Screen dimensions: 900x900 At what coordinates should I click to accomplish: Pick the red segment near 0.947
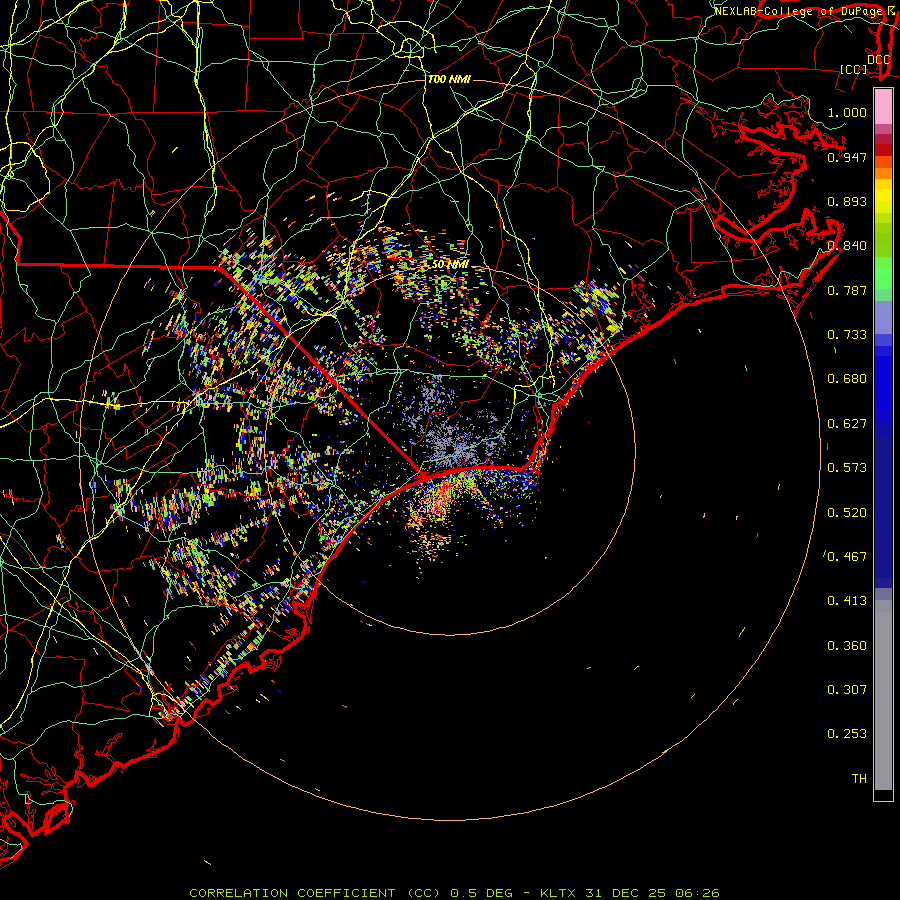tap(883, 150)
